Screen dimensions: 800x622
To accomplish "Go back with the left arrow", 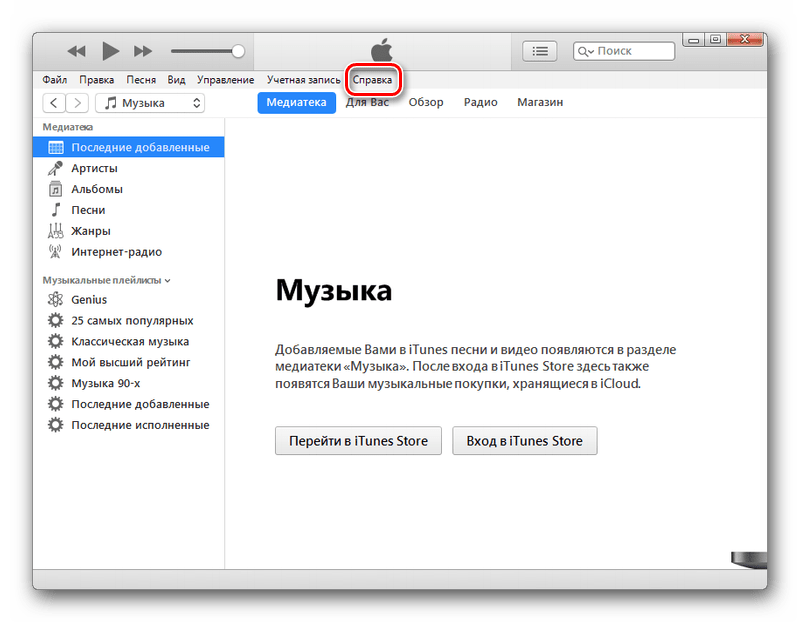I will tap(54, 103).
